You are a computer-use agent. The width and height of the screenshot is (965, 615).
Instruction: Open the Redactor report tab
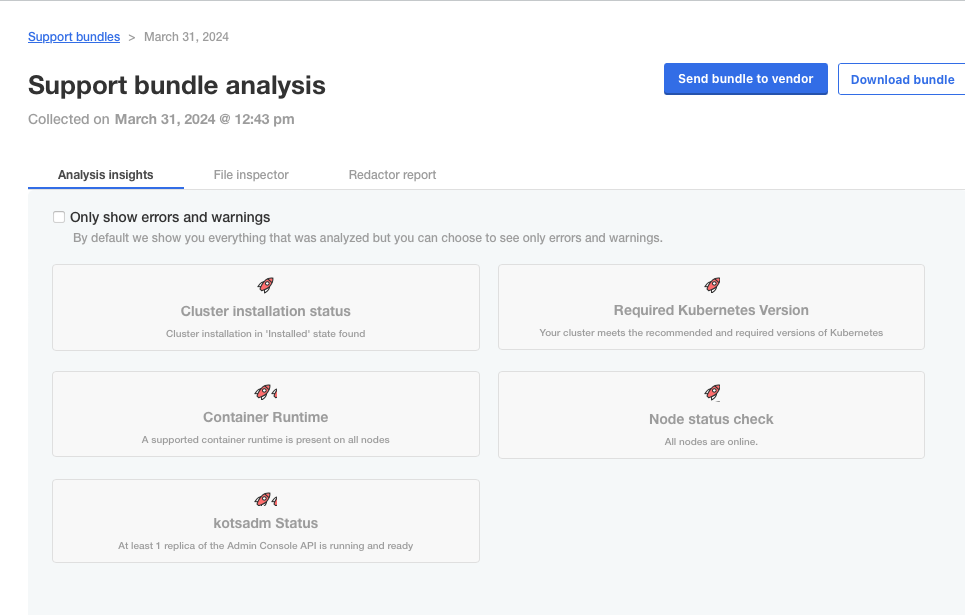(x=392, y=175)
